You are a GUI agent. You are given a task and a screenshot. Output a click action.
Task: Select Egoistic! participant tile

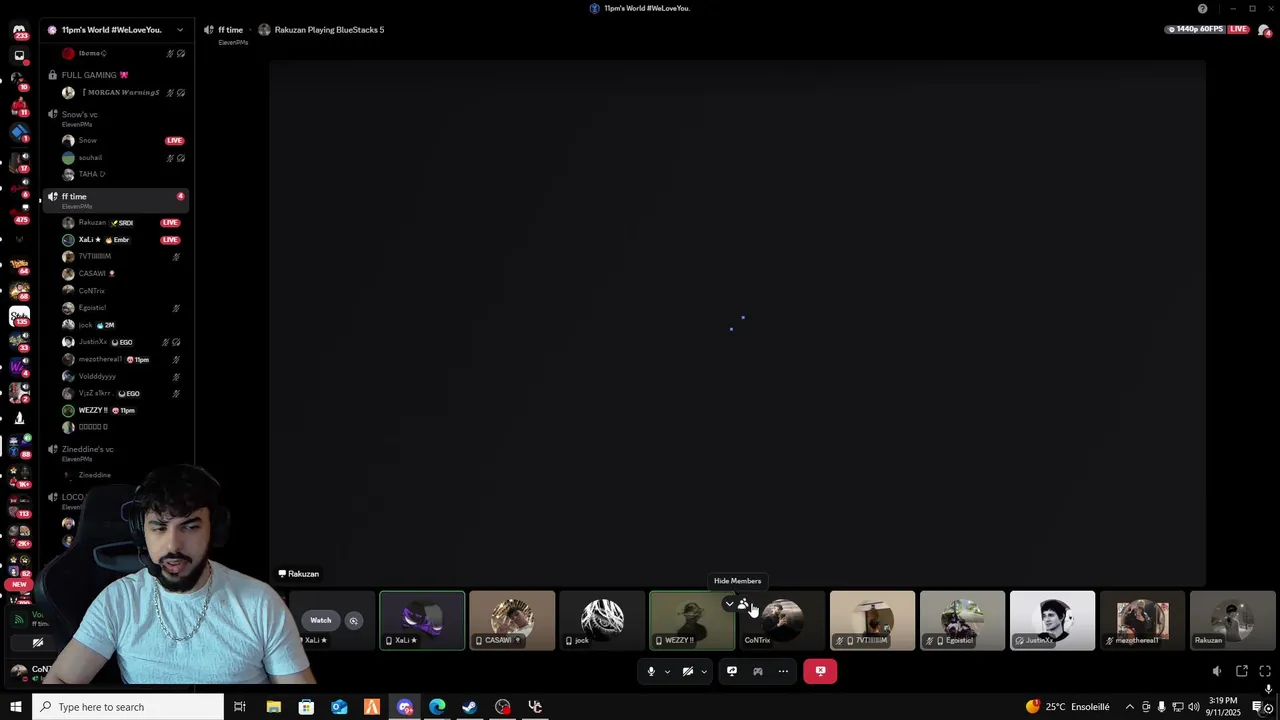962,621
